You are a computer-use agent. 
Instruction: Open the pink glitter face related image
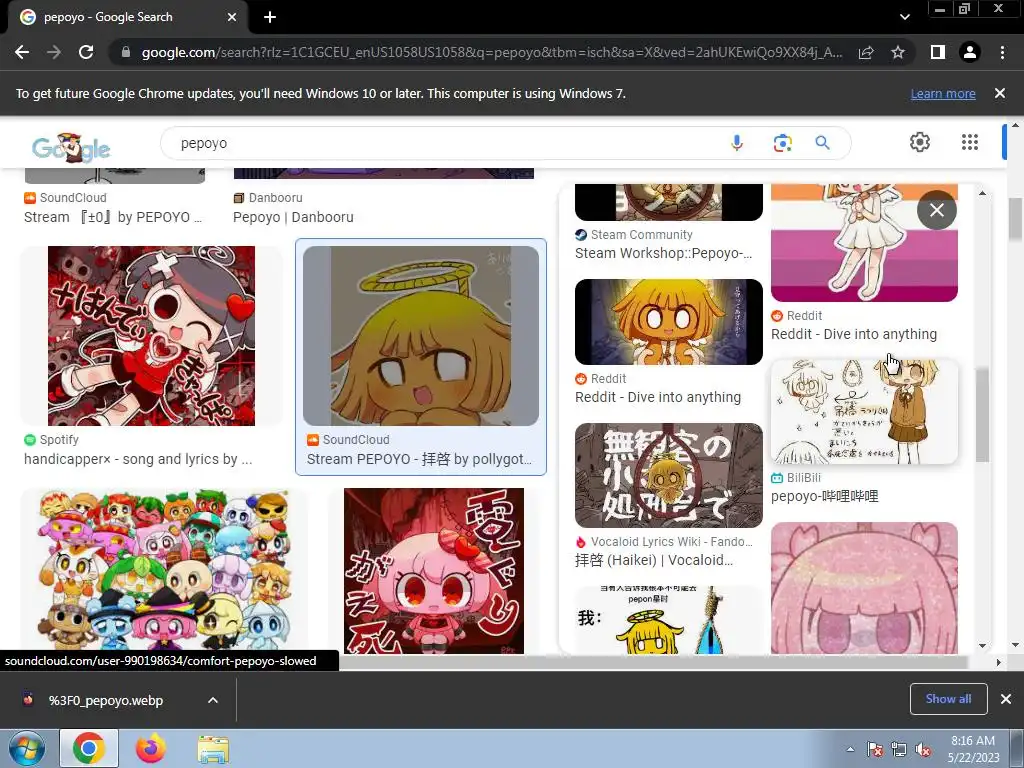pos(864,588)
